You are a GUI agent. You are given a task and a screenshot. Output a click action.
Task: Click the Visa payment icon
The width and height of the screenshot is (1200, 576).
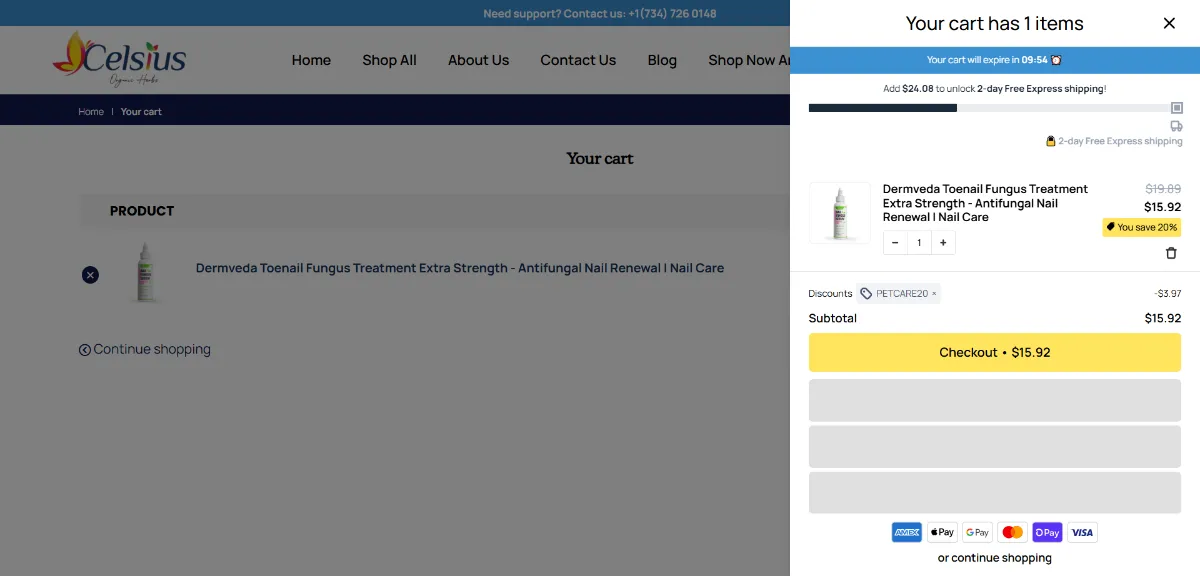coord(1082,532)
